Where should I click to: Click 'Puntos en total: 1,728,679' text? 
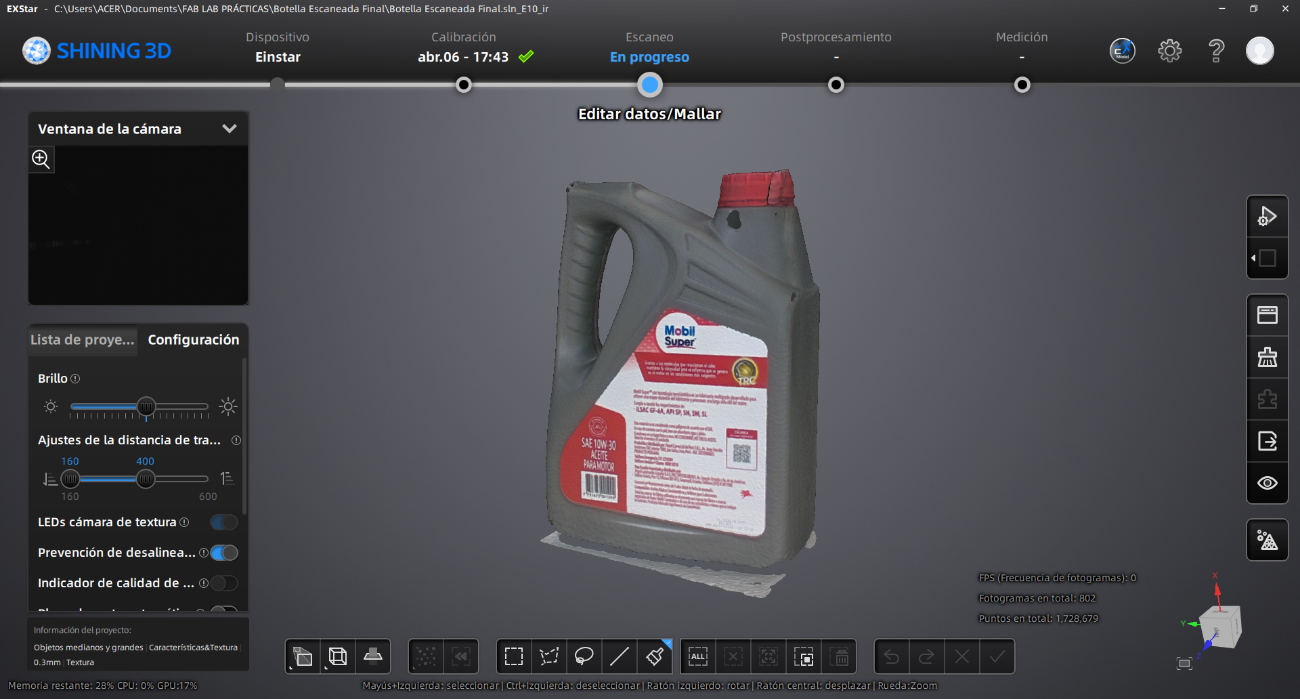click(x=1038, y=618)
